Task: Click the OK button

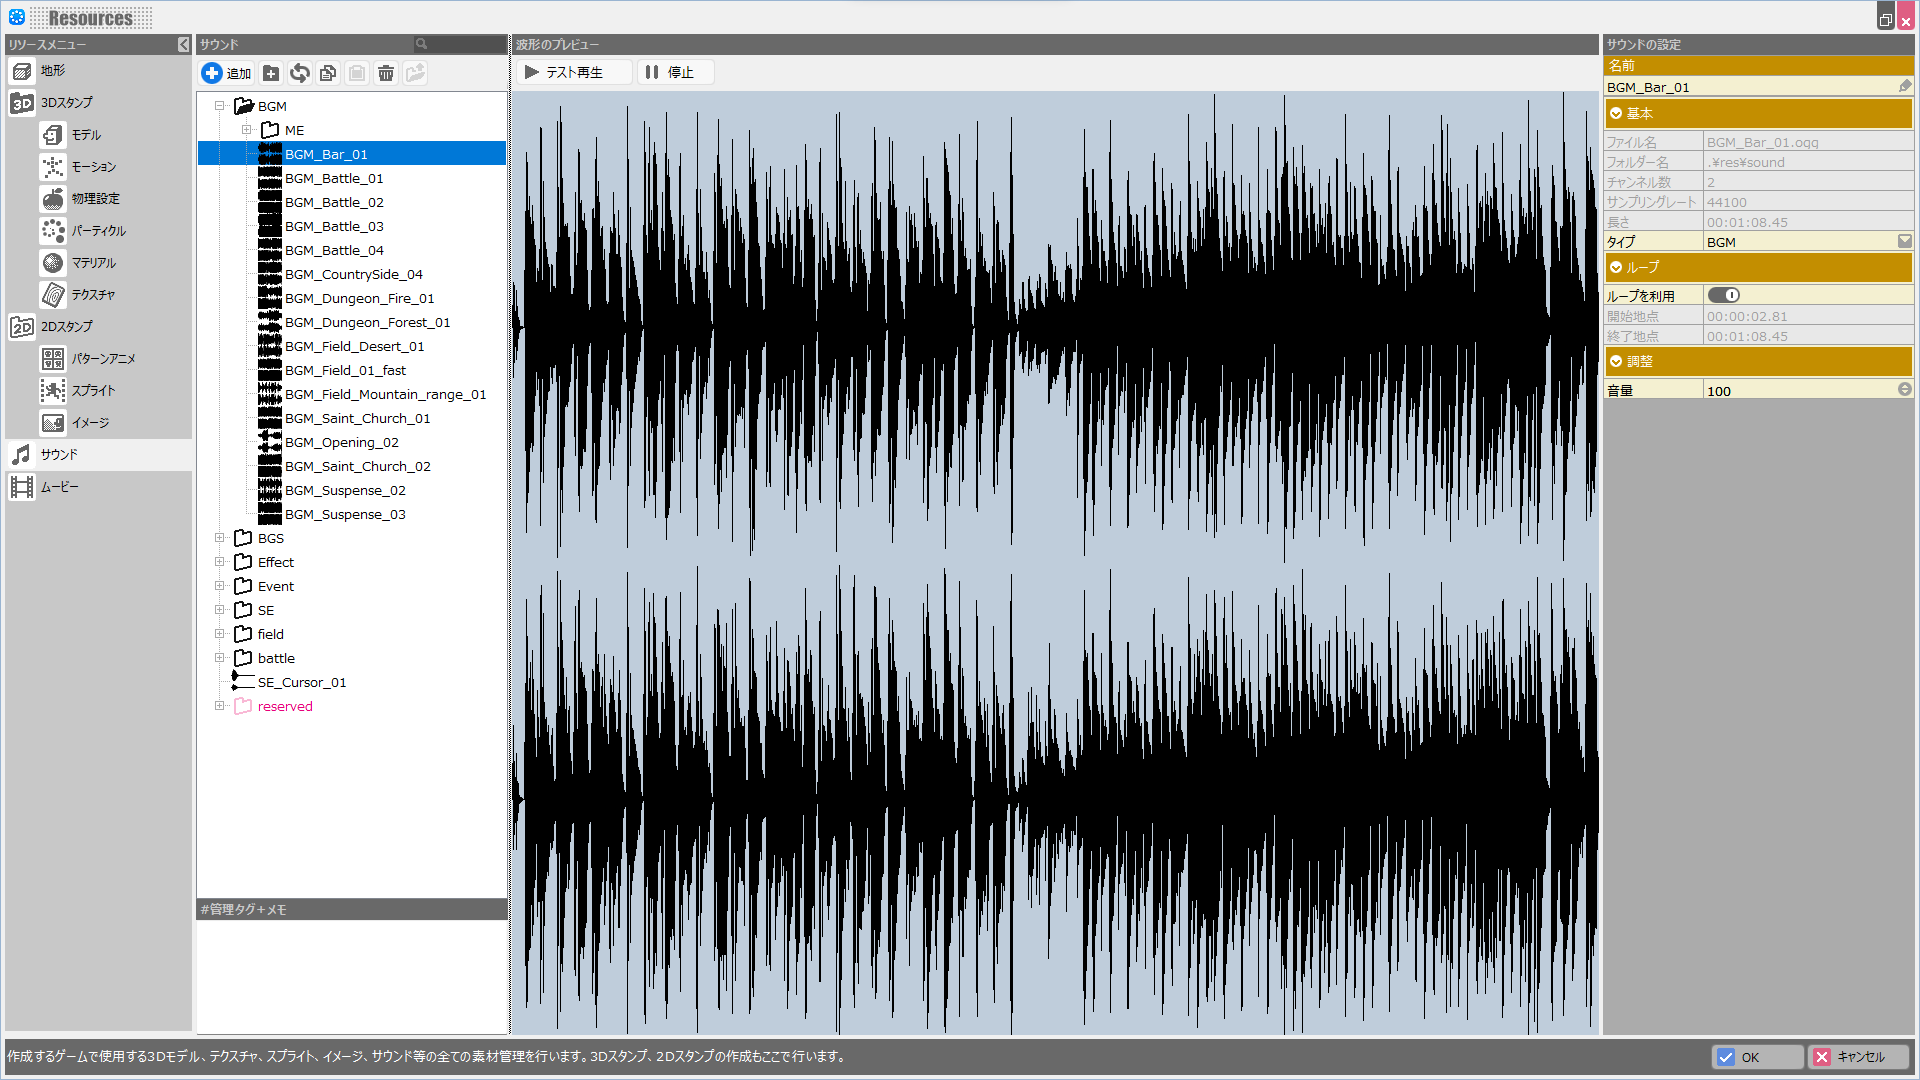Action: 1757,1057
